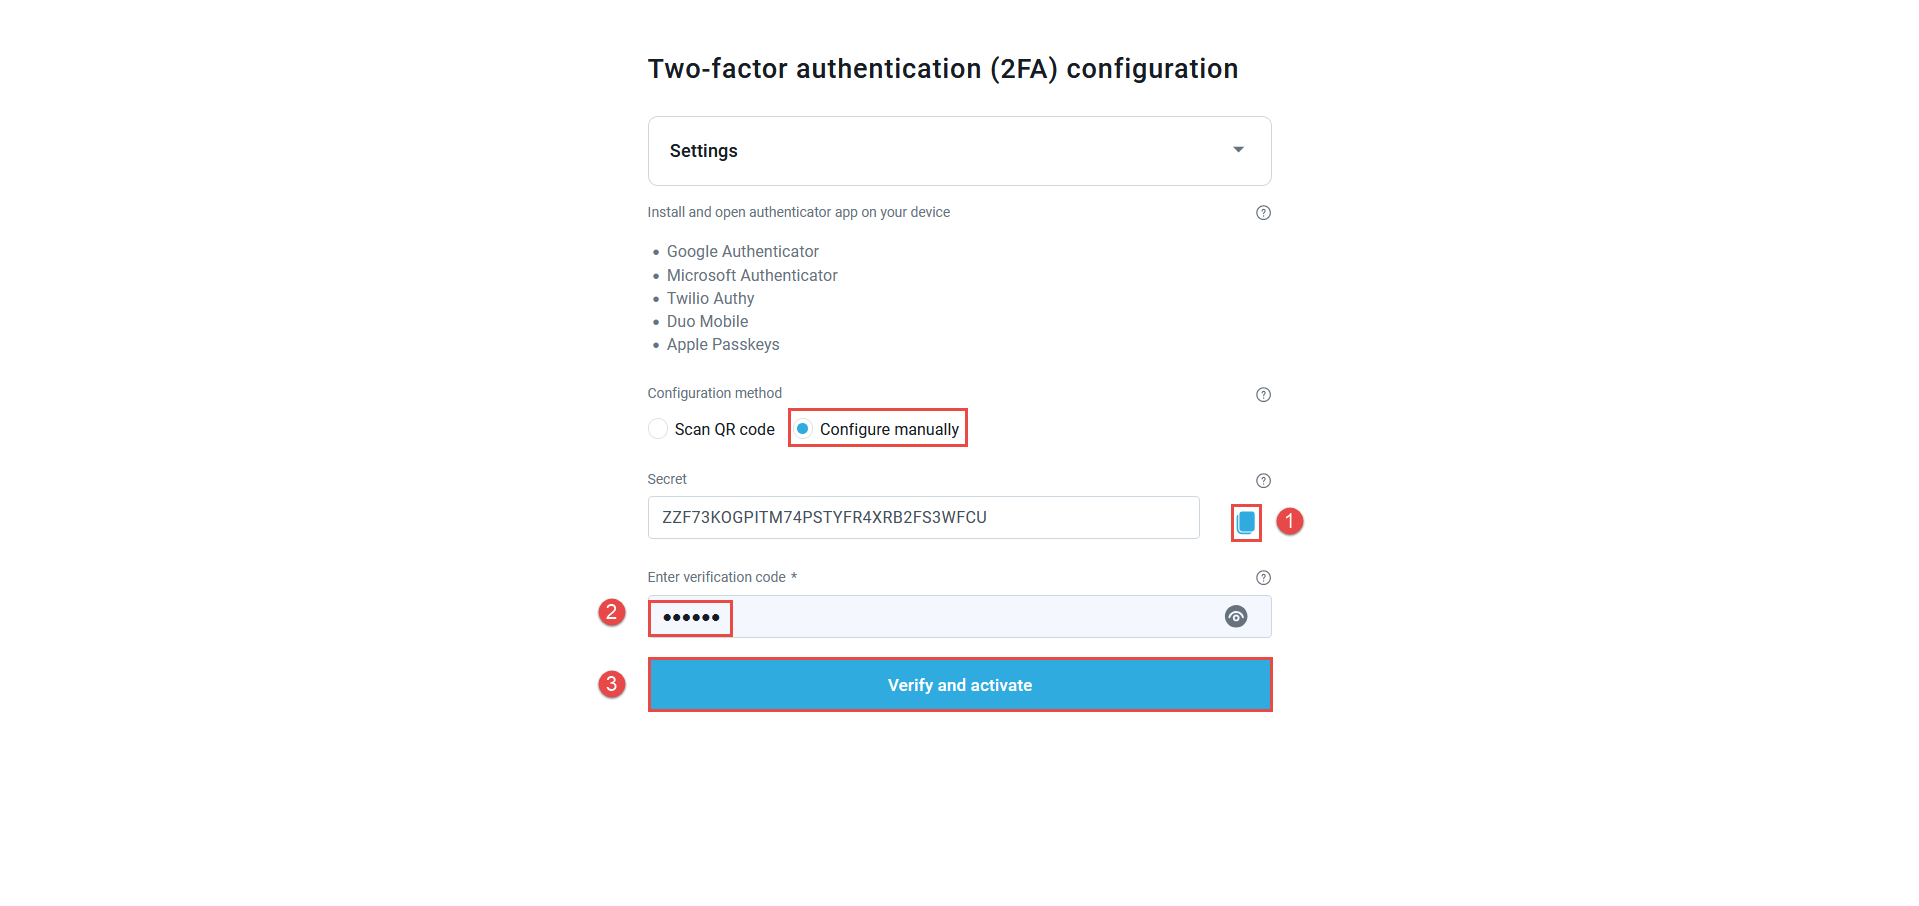Click the Configure manually label text
The height and width of the screenshot is (906, 1919).
(889, 429)
